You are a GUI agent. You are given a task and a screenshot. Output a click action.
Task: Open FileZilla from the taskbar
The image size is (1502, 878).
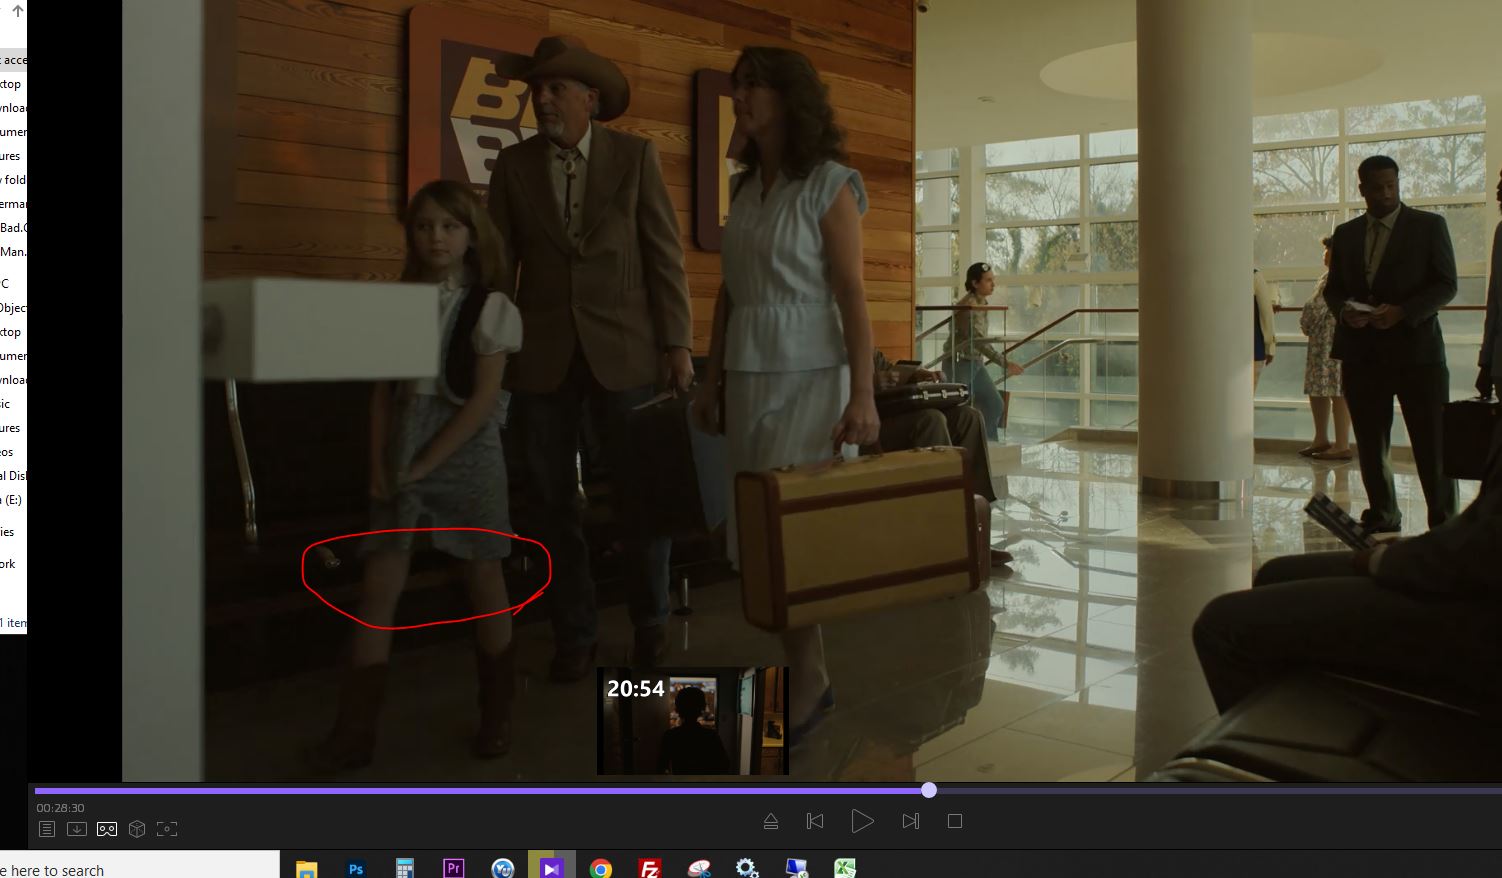click(x=649, y=868)
